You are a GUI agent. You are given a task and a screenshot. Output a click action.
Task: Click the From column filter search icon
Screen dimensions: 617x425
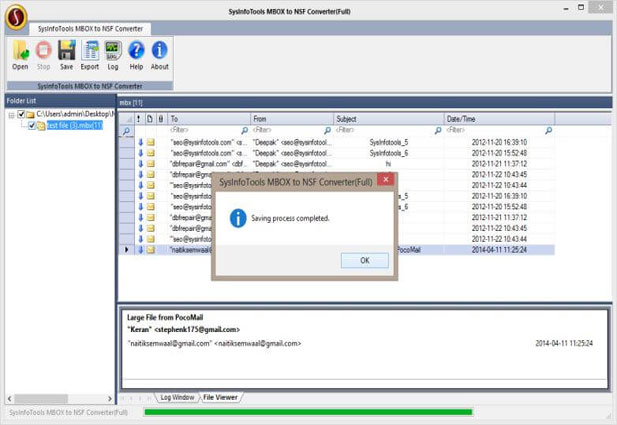[327, 130]
